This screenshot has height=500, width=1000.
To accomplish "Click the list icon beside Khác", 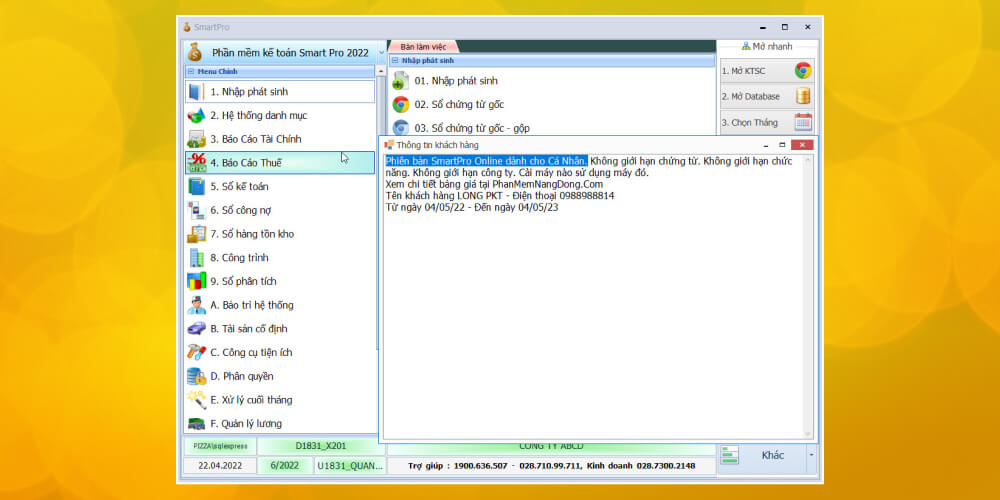I will pos(729,455).
